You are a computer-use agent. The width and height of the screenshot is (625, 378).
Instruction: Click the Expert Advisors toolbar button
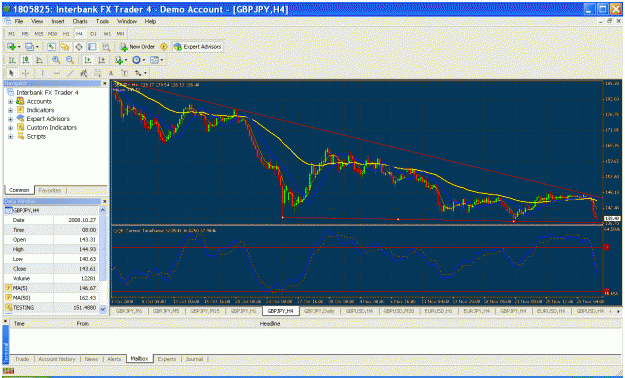click(x=198, y=47)
